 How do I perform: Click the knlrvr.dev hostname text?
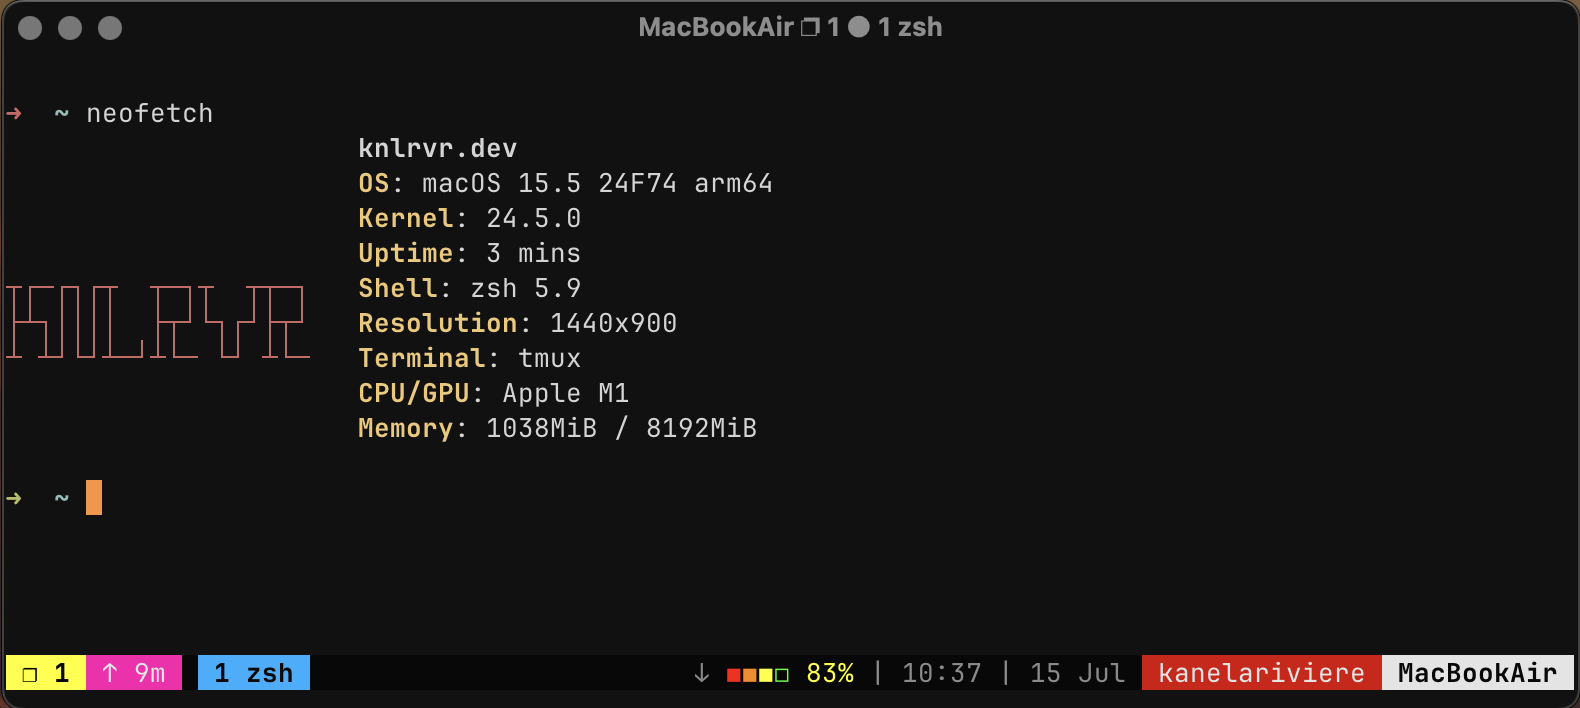(x=437, y=148)
